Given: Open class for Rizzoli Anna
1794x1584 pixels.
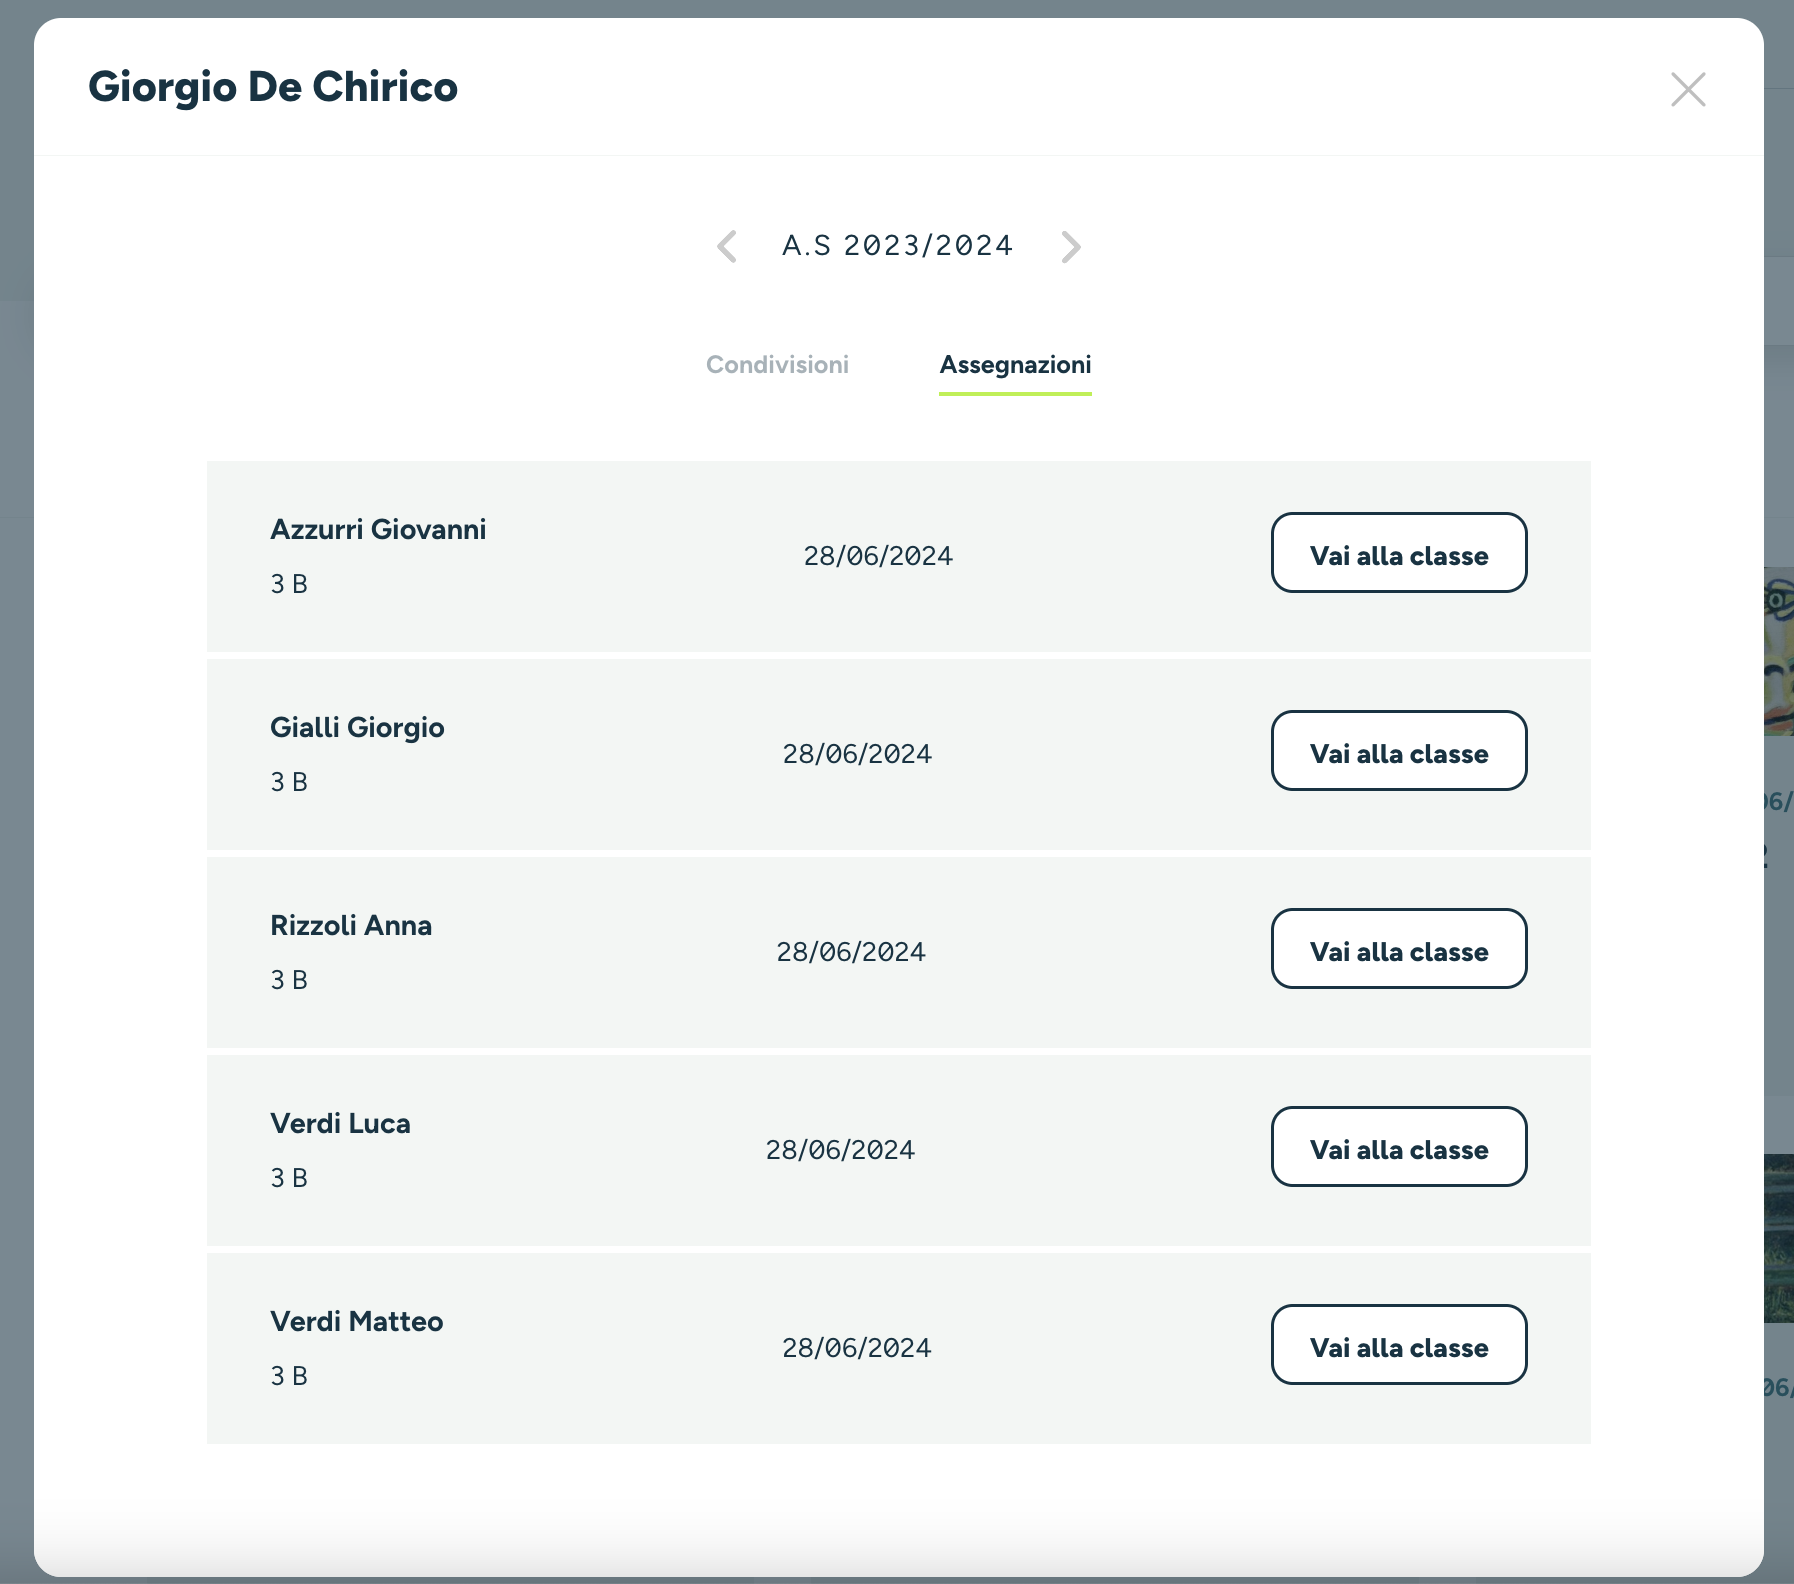Looking at the screenshot, I should coord(1399,949).
